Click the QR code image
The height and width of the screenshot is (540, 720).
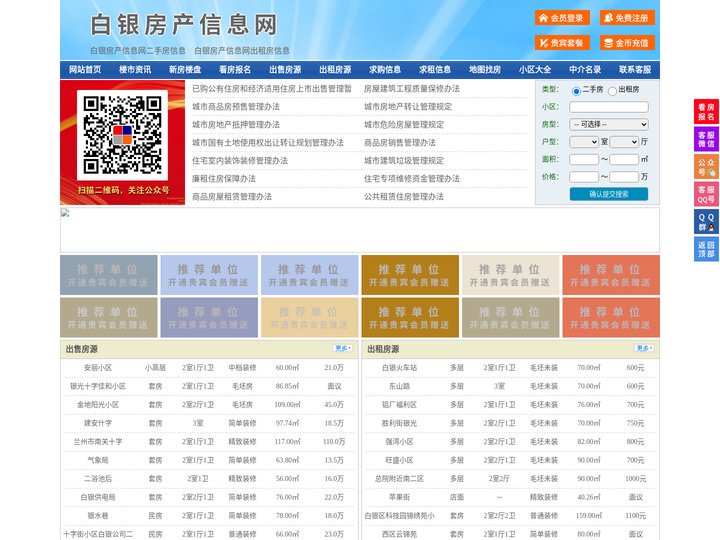click(x=122, y=135)
